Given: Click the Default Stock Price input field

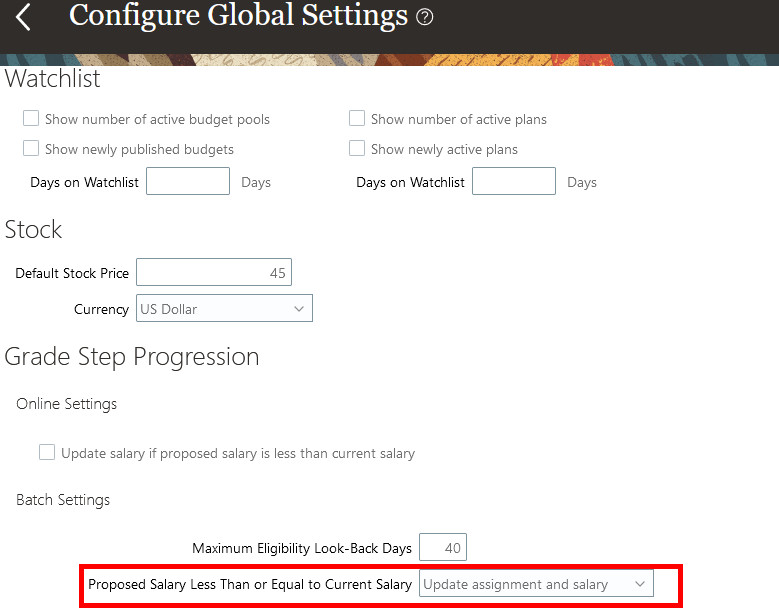Looking at the screenshot, I should tap(214, 273).
